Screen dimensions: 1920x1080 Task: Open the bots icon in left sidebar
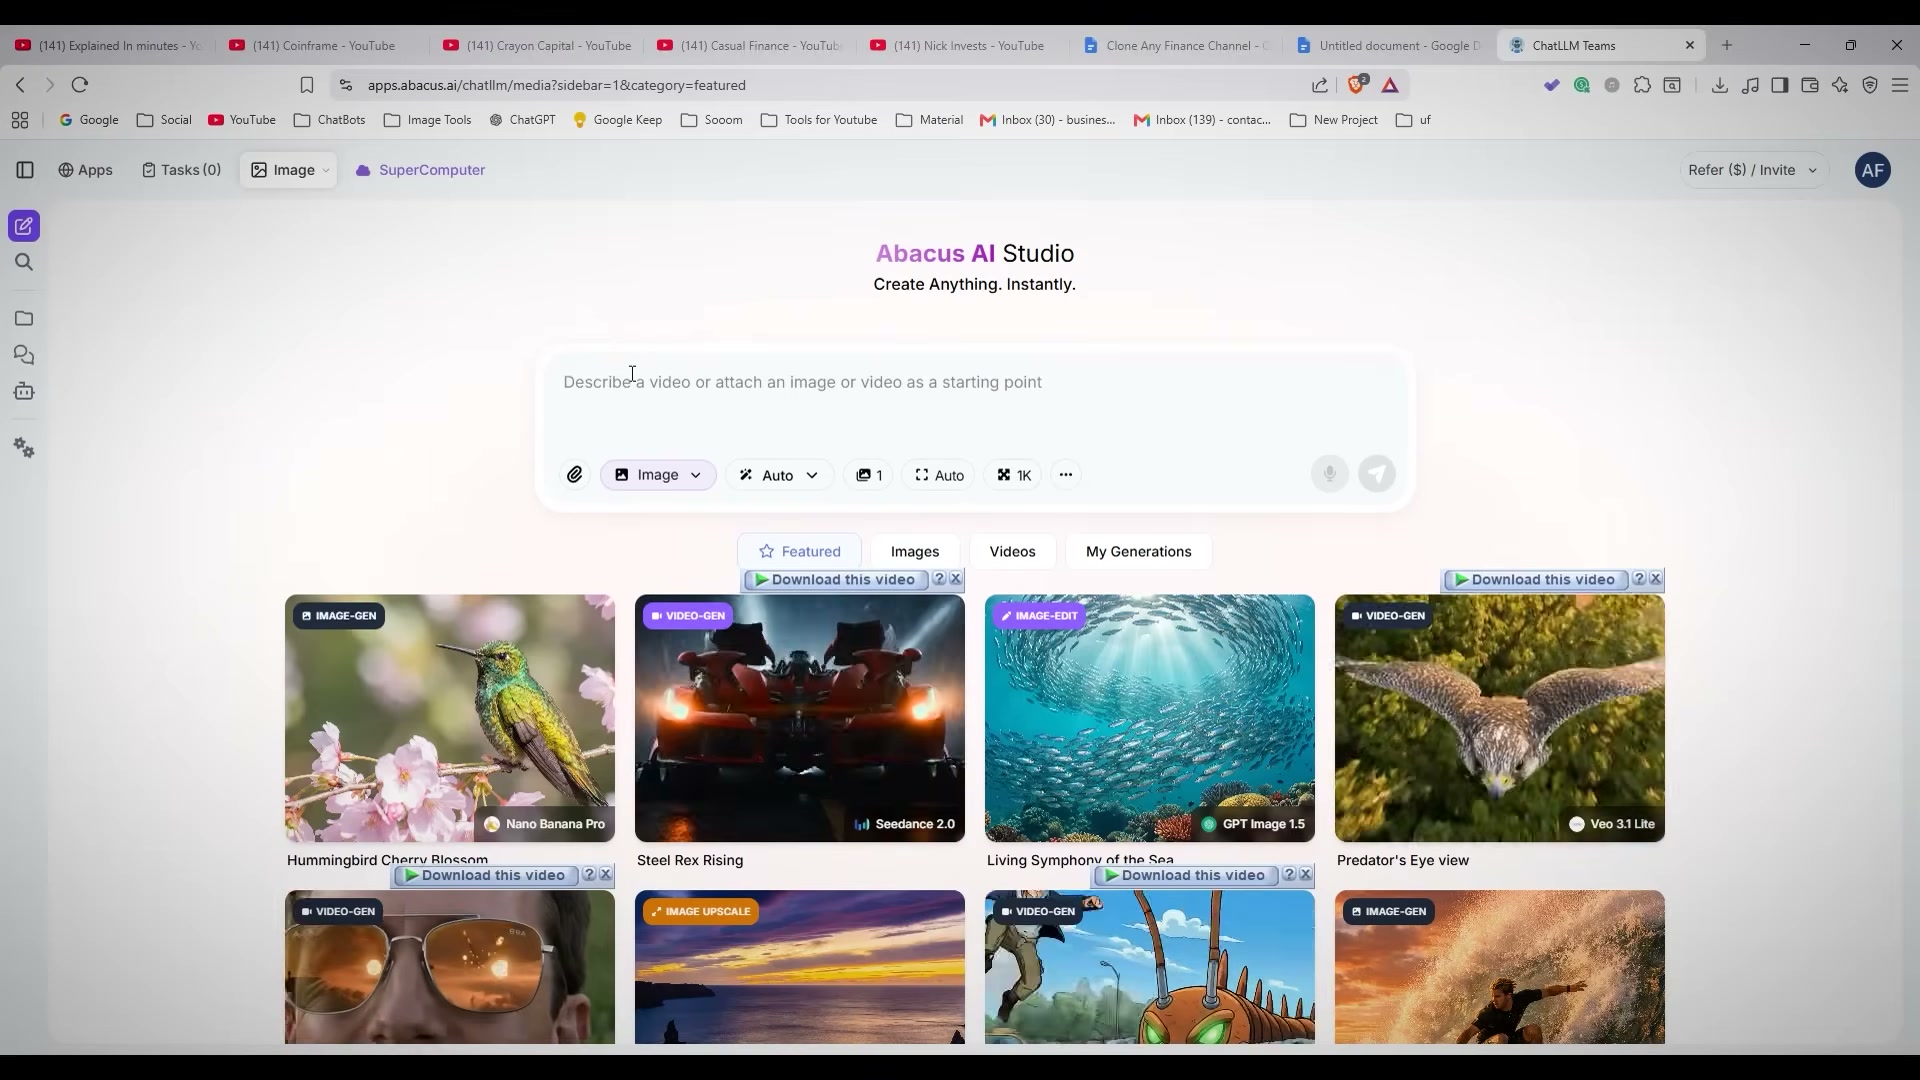(24, 391)
